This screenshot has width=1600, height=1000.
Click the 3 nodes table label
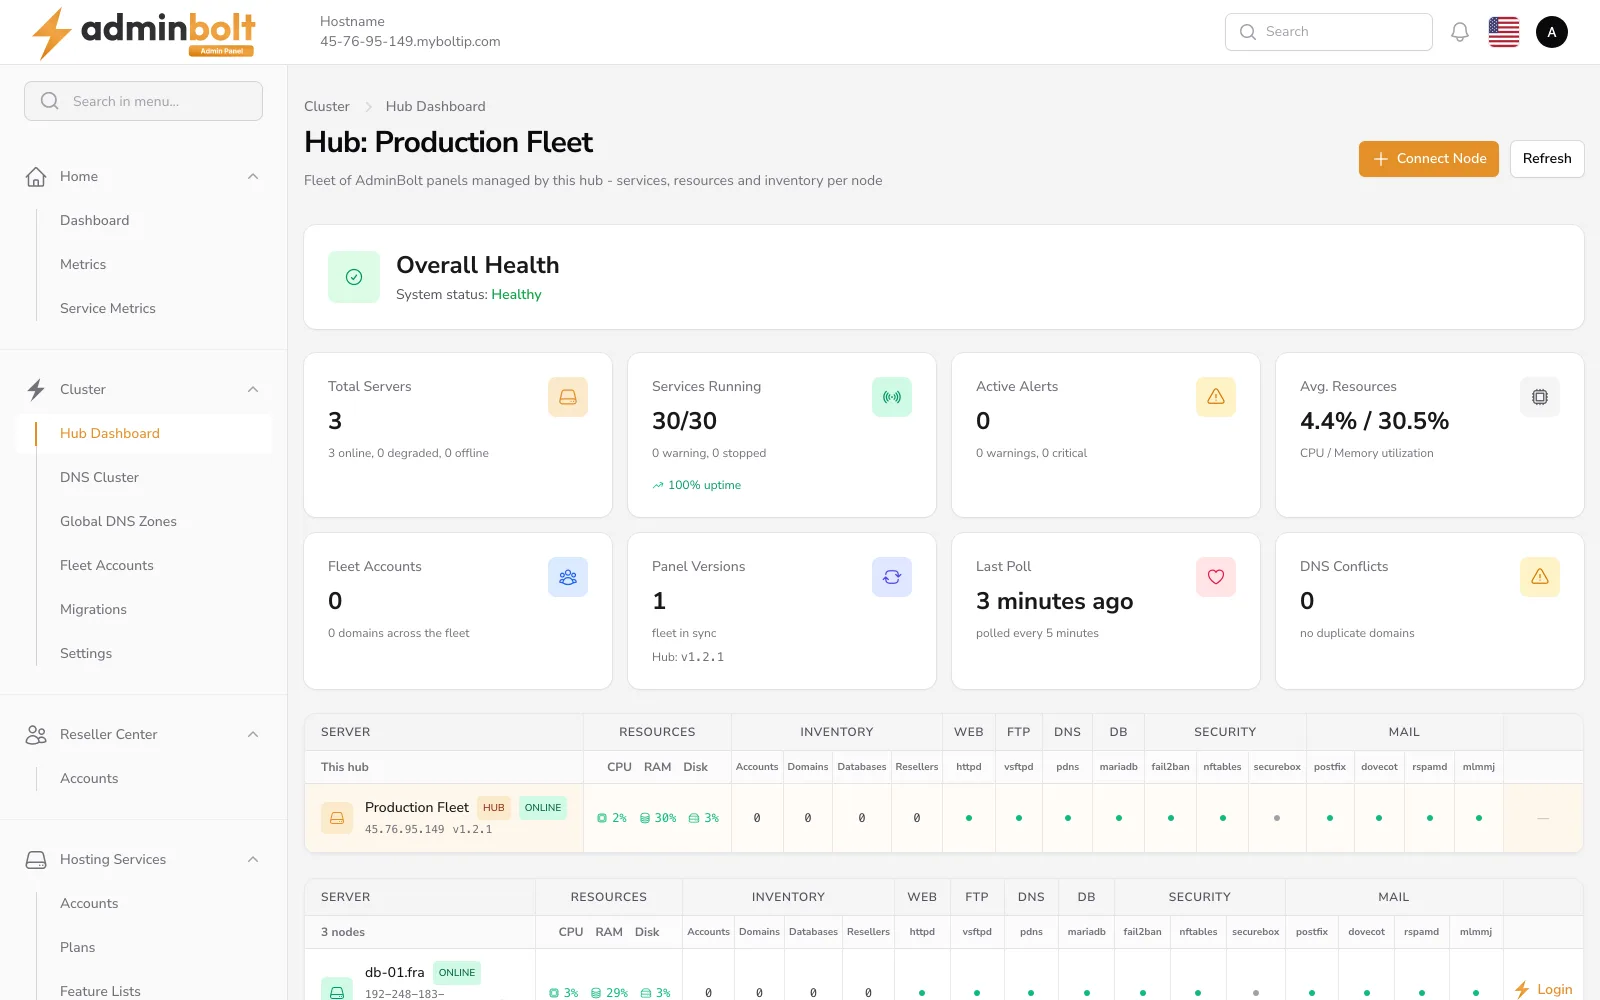click(343, 932)
